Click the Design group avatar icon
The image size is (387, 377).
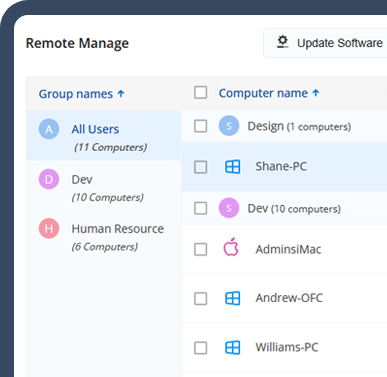coord(229,126)
